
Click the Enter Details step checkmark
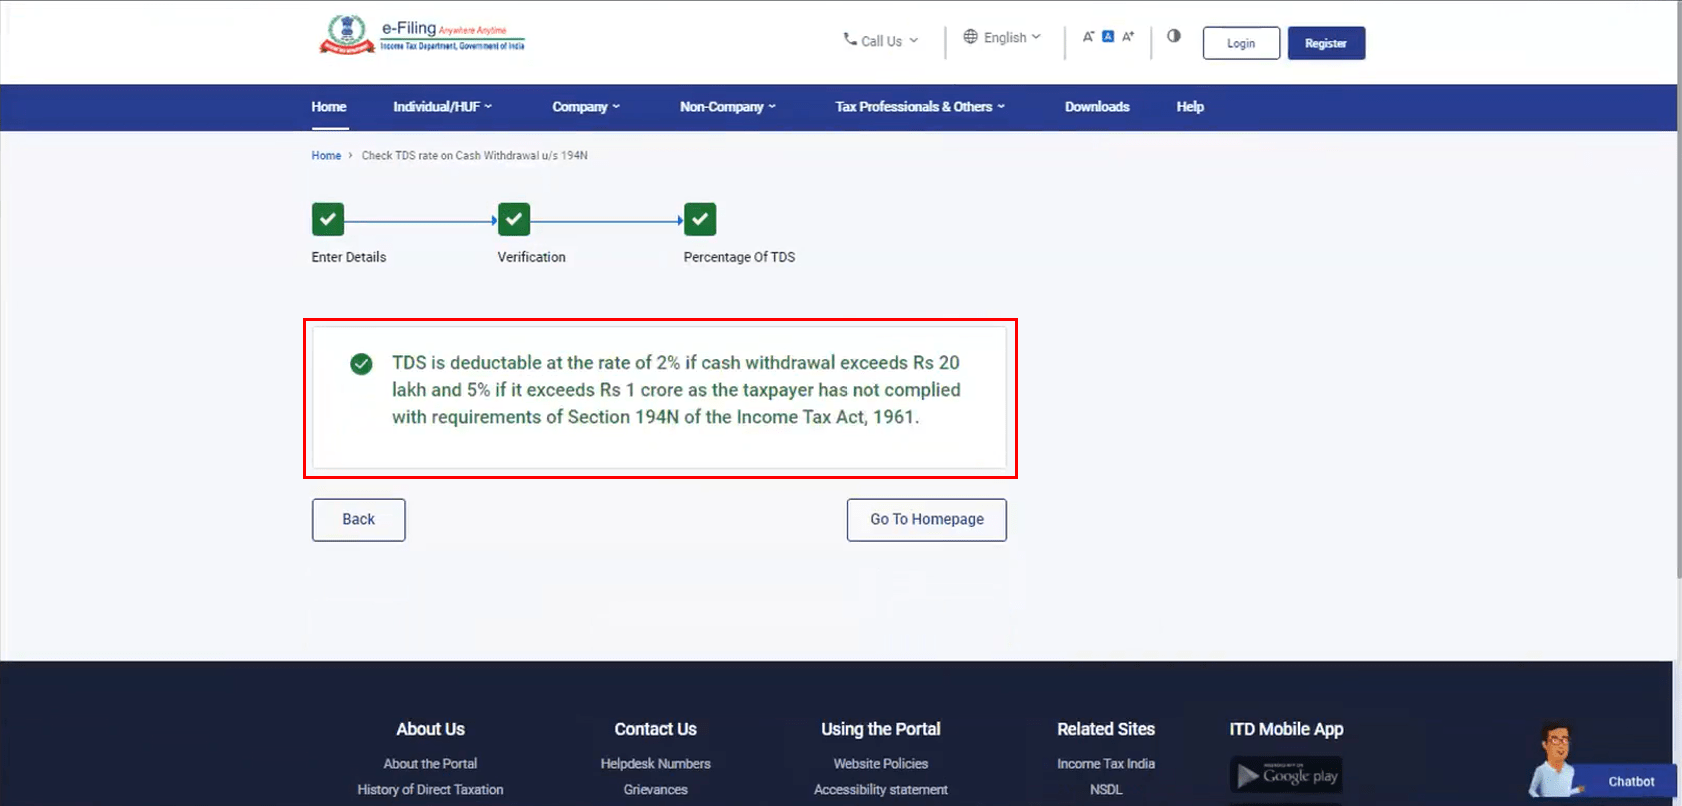(328, 219)
